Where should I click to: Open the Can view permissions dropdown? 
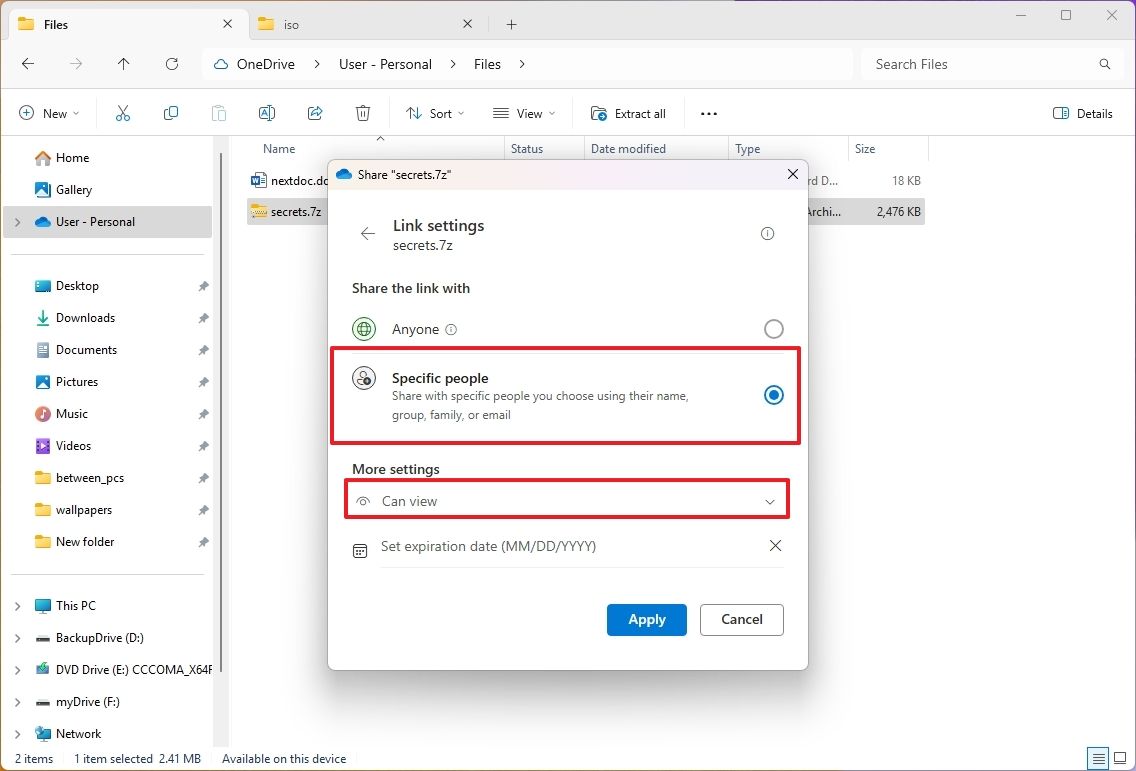coord(567,500)
